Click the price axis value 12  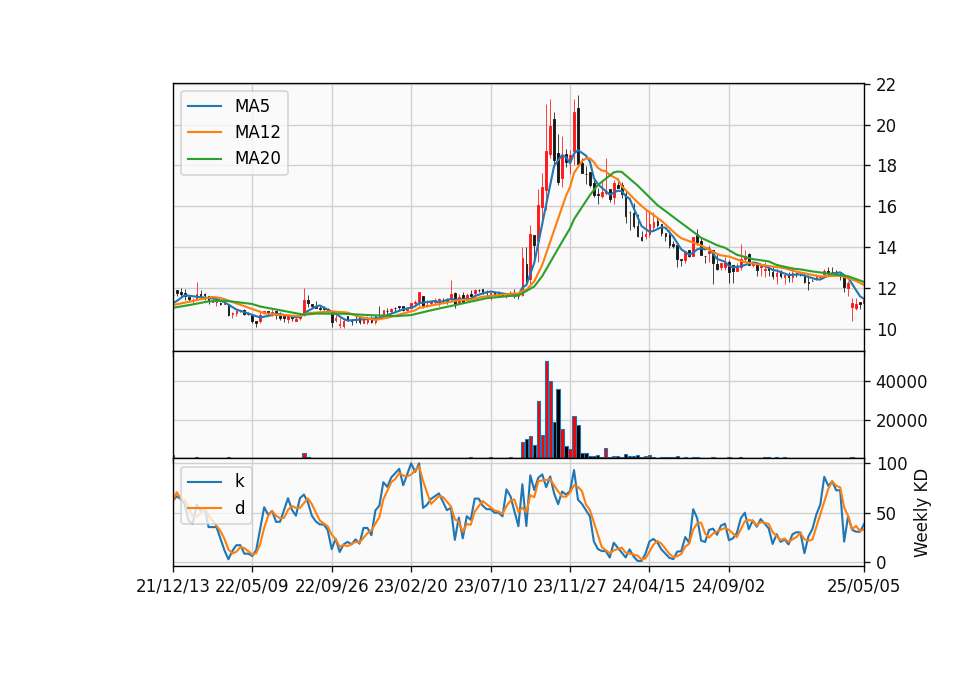886,288
